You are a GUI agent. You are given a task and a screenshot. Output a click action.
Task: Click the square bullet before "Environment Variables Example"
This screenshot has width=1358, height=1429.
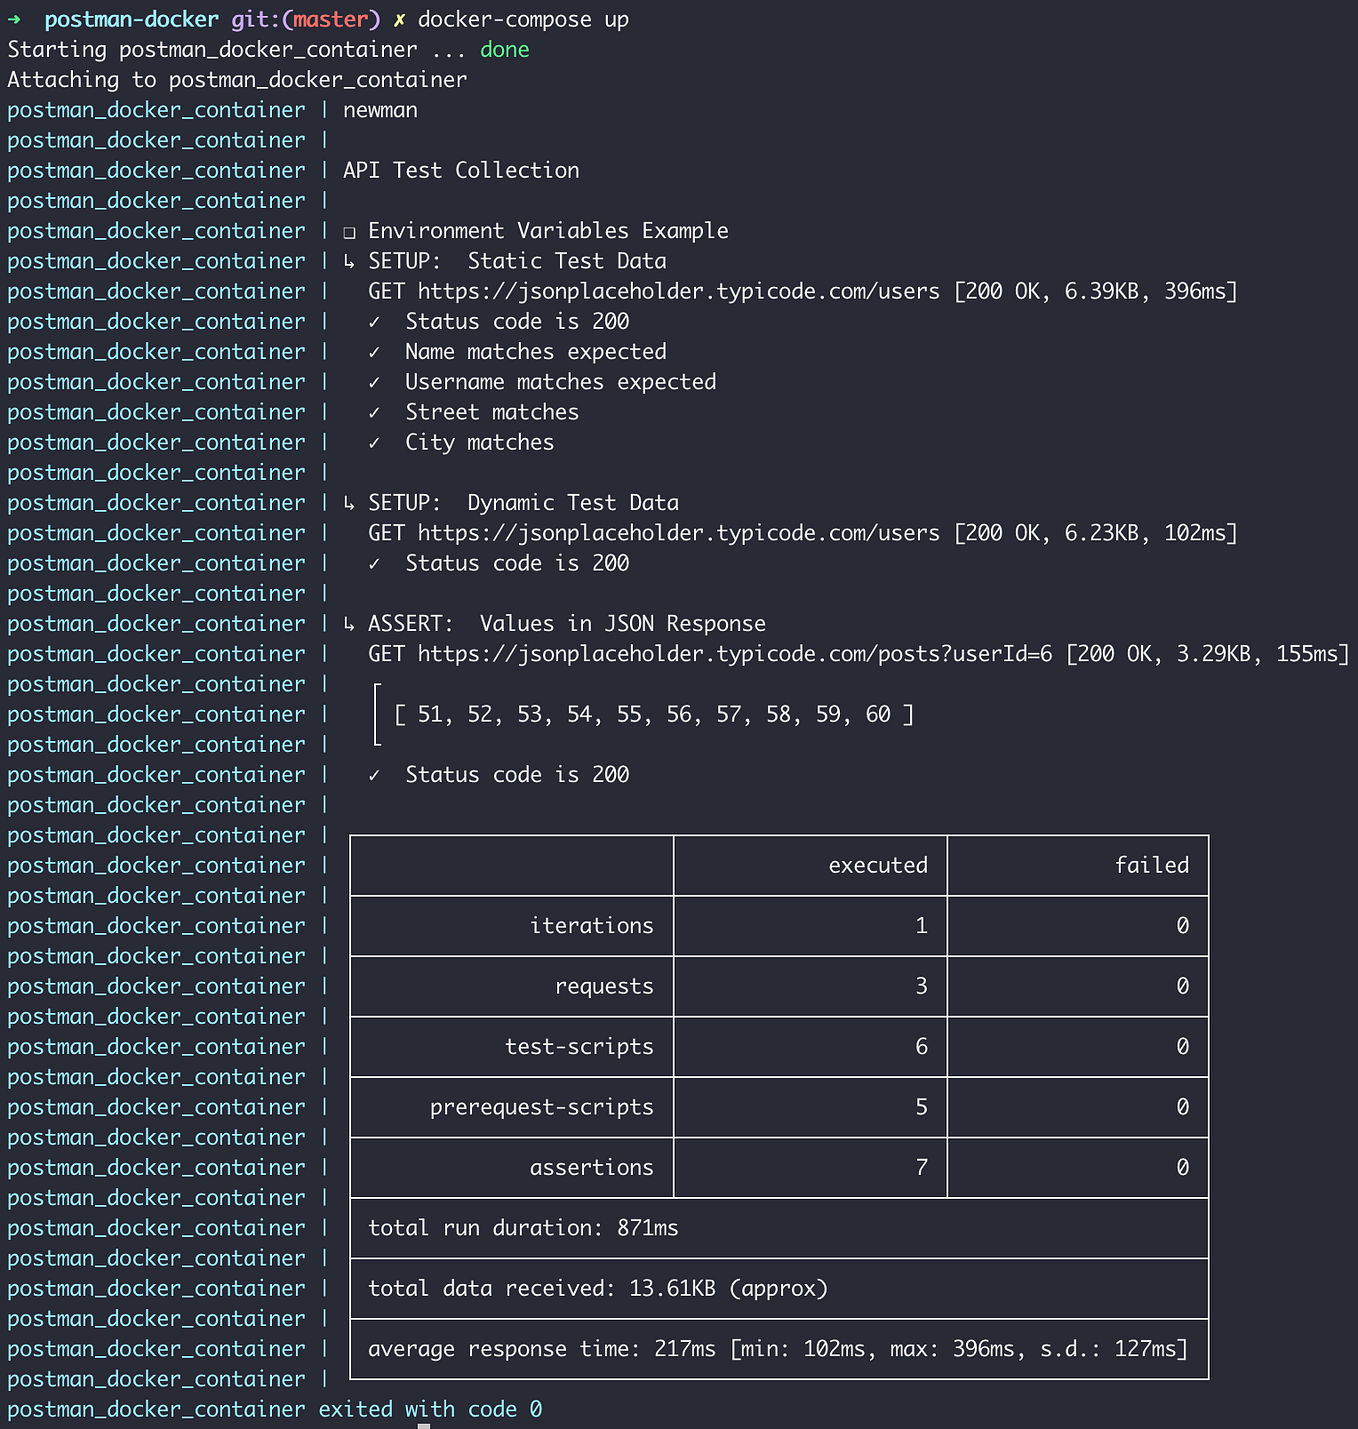tap(347, 231)
